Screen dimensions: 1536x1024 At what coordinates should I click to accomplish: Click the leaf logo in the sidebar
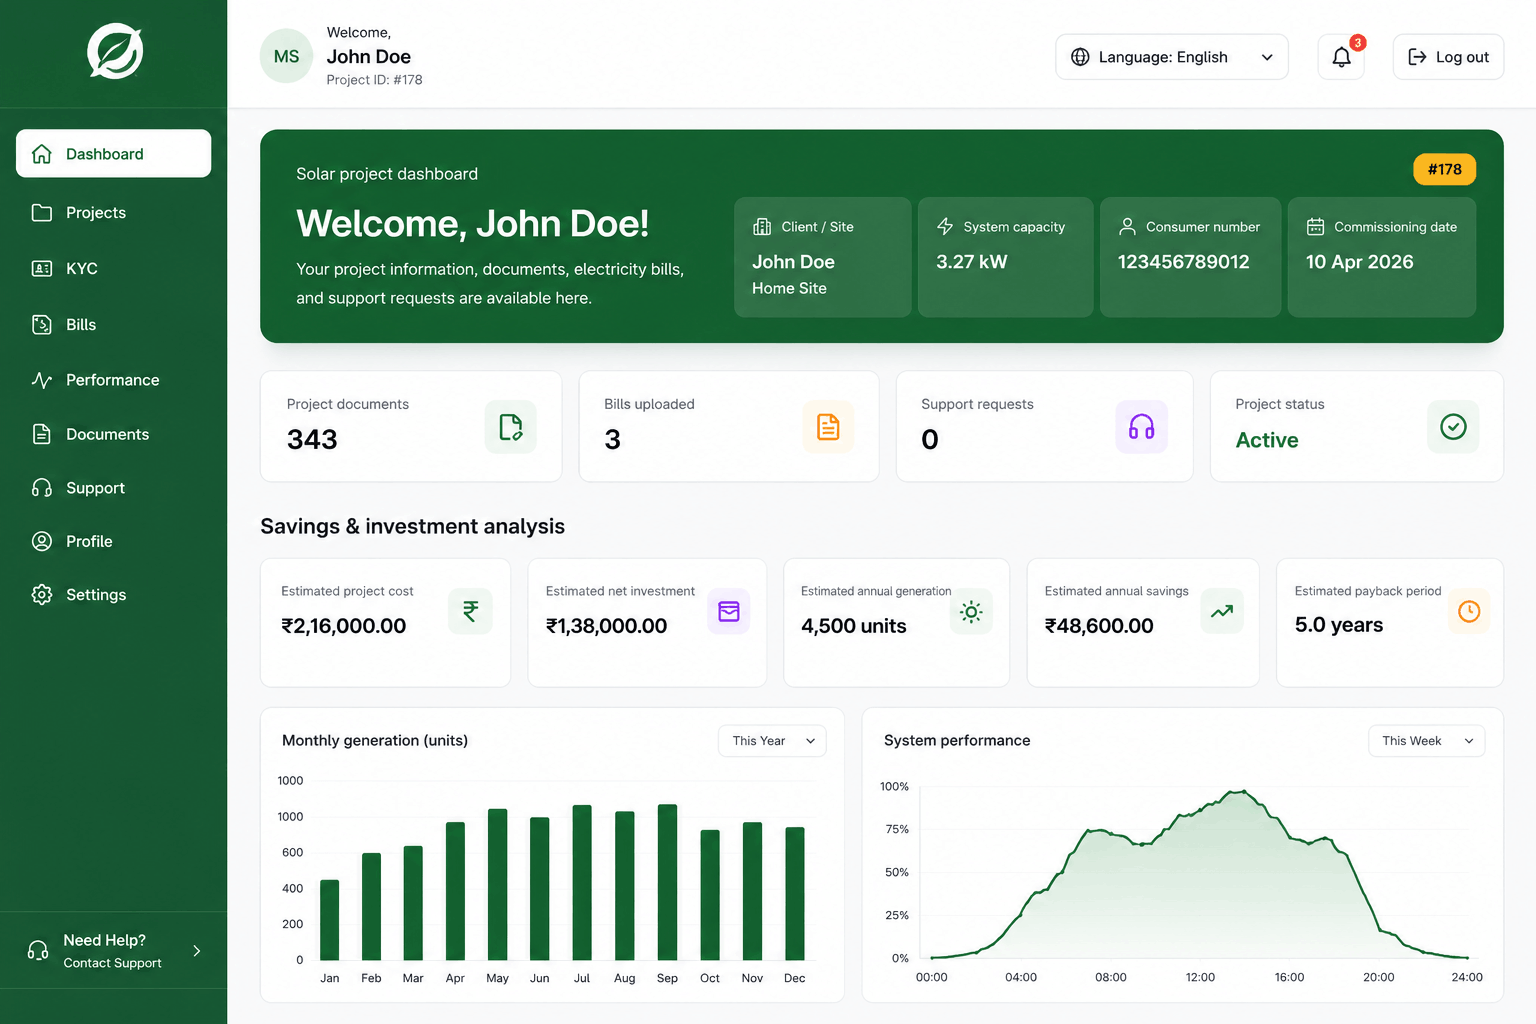click(x=115, y=52)
